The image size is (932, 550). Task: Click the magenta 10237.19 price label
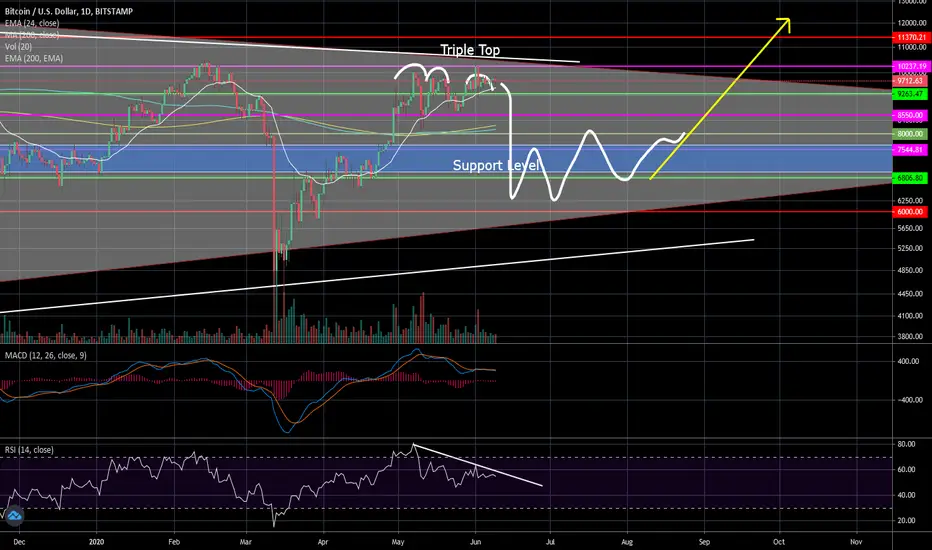pos(910,67)
